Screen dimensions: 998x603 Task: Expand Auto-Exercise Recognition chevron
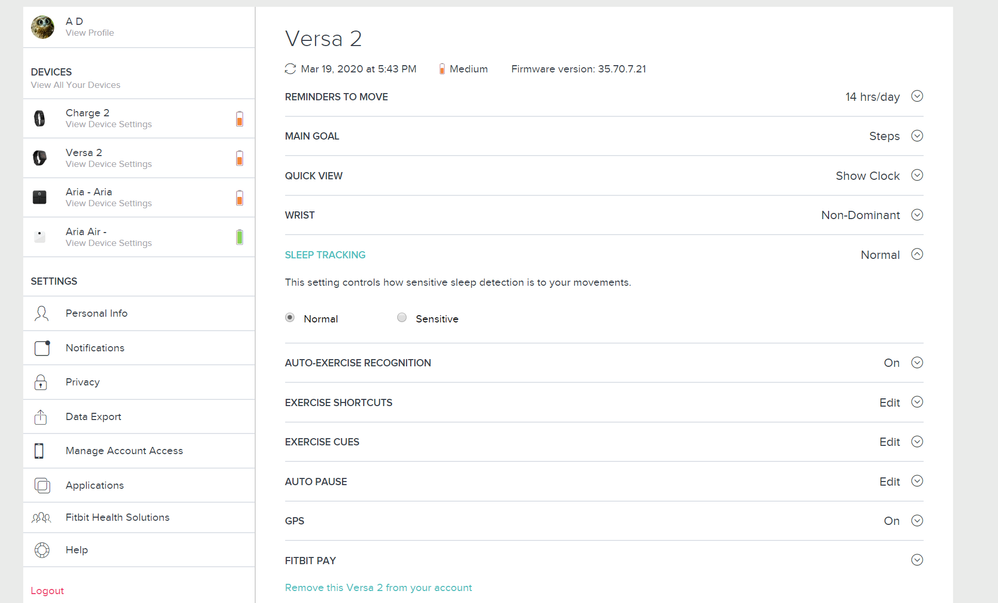click(x=917, y=362)
